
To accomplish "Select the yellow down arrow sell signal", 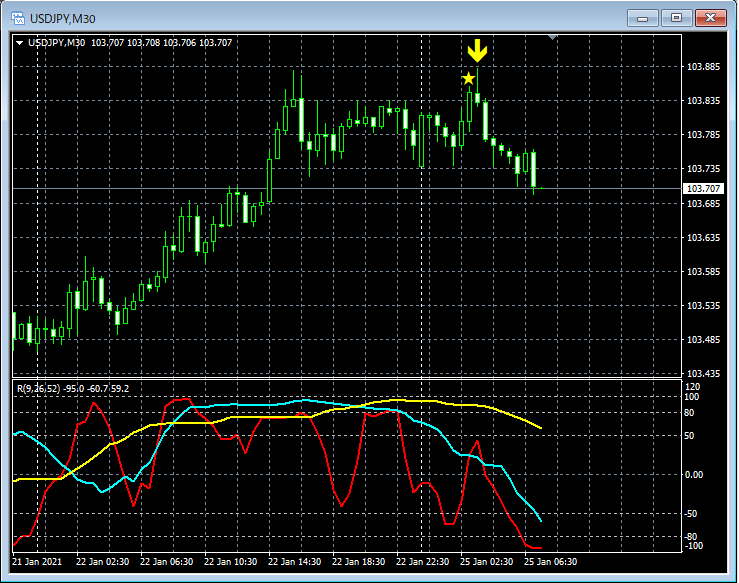I will coord(477,51).
